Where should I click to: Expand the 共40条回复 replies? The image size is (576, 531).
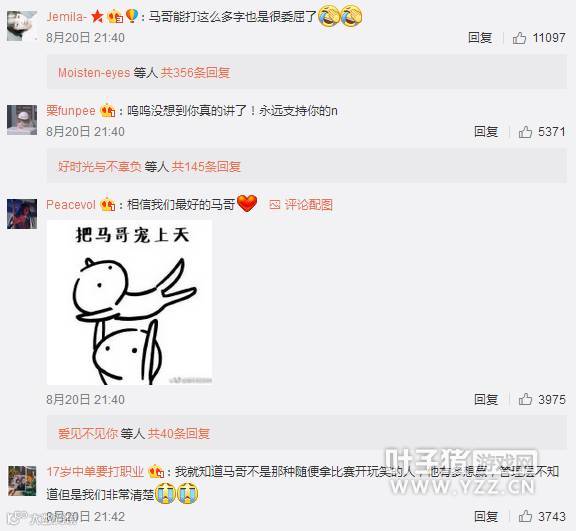tap(179, 433)
